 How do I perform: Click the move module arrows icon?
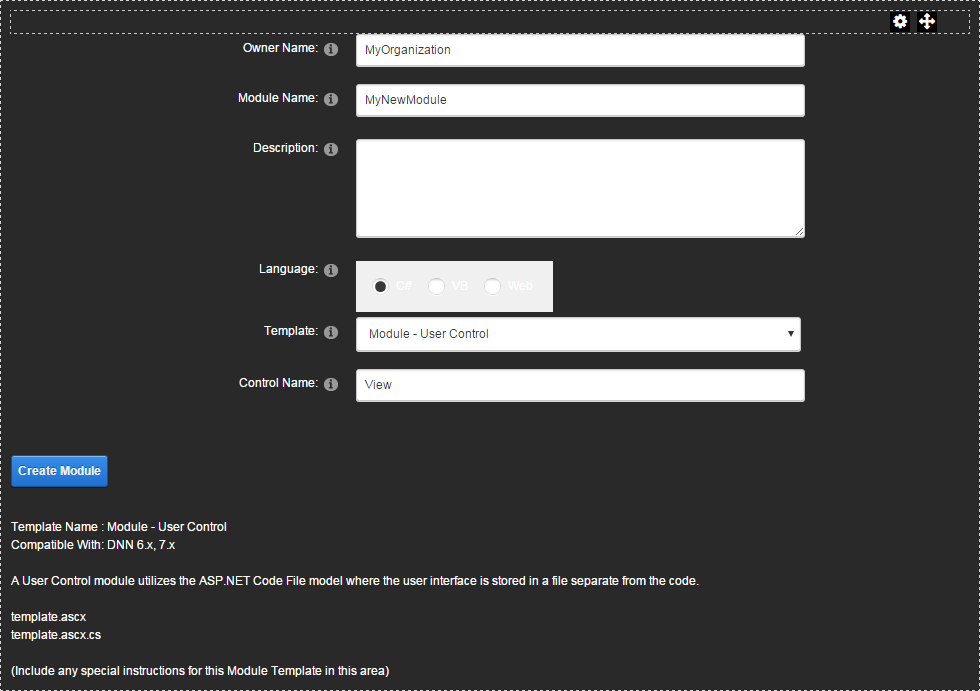(927, 22)
